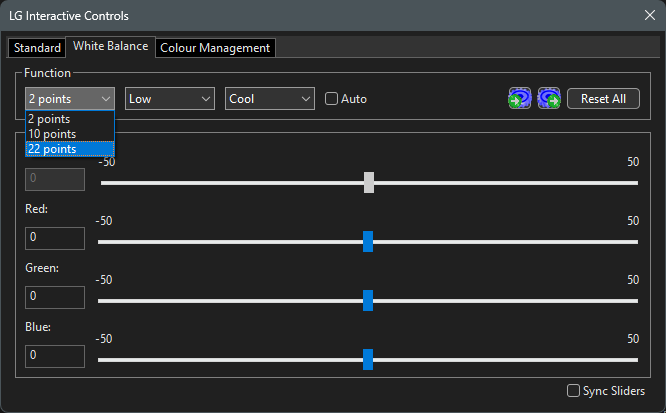This screenshot has width=666, height=413.
Task: Choose 10 points in the open list
Action: (70, 134)
